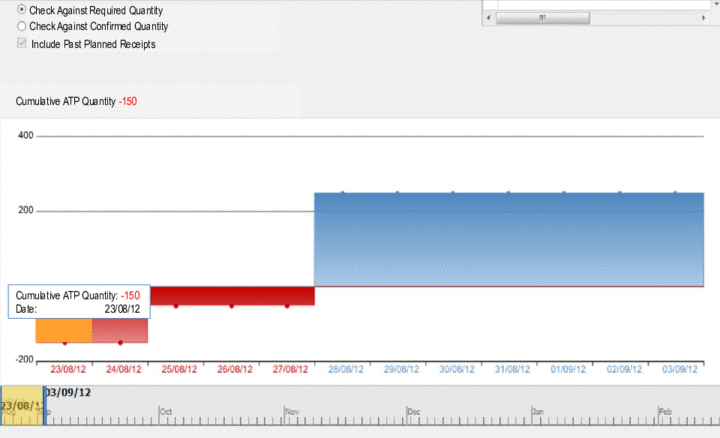Click the blue positive ATP area
The image size is (720, 438).
pos(508,240)
